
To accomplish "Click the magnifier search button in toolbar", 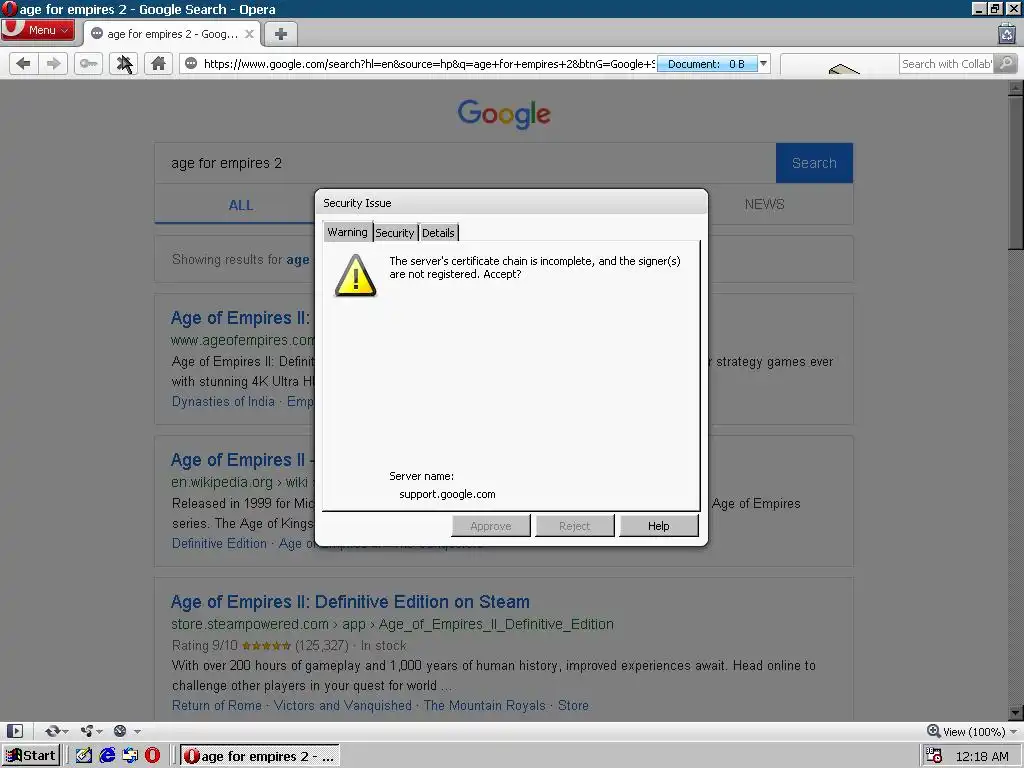I will click(x=1006, y=63).
